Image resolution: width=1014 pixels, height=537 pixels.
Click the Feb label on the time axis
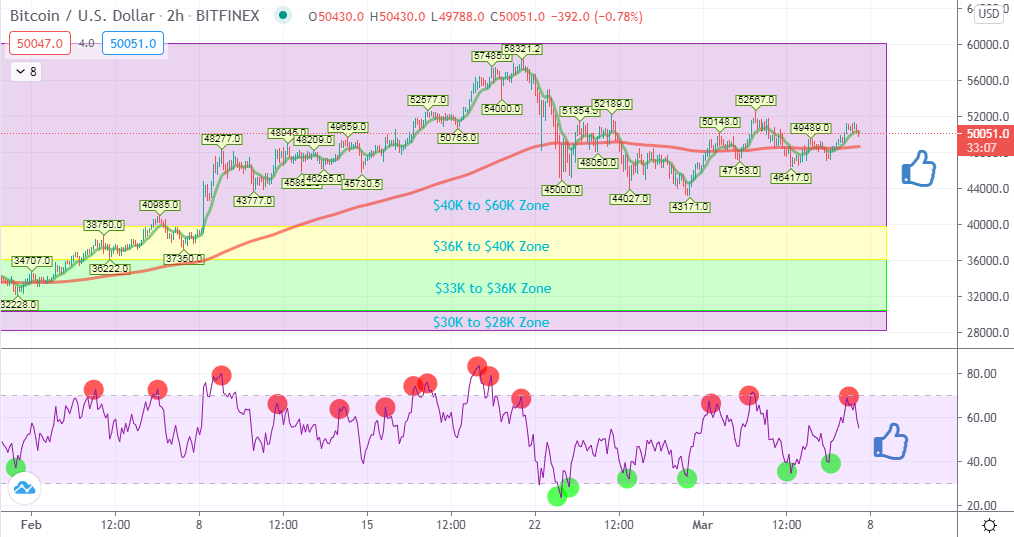[x=31, y=525]
